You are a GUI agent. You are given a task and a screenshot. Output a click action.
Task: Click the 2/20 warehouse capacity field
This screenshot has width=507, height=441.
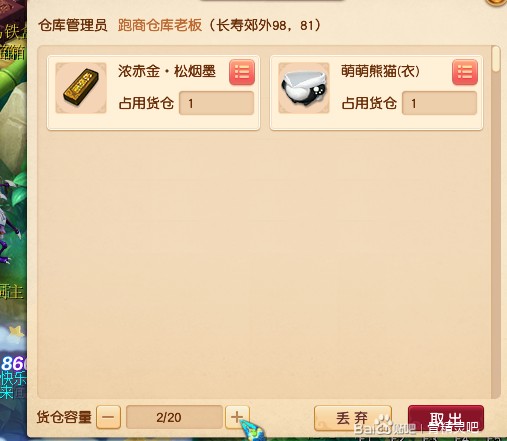coord(174,417)
